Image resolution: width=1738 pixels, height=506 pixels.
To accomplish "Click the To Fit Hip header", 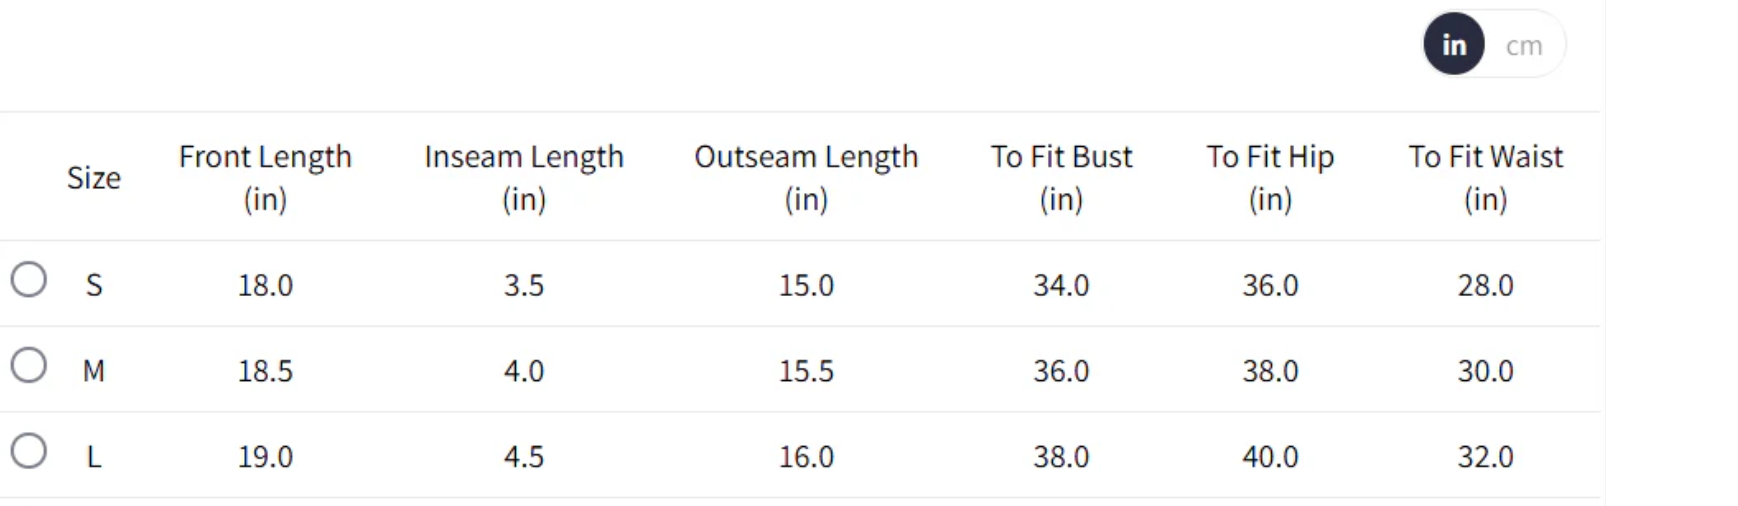I will [1270, 177].
